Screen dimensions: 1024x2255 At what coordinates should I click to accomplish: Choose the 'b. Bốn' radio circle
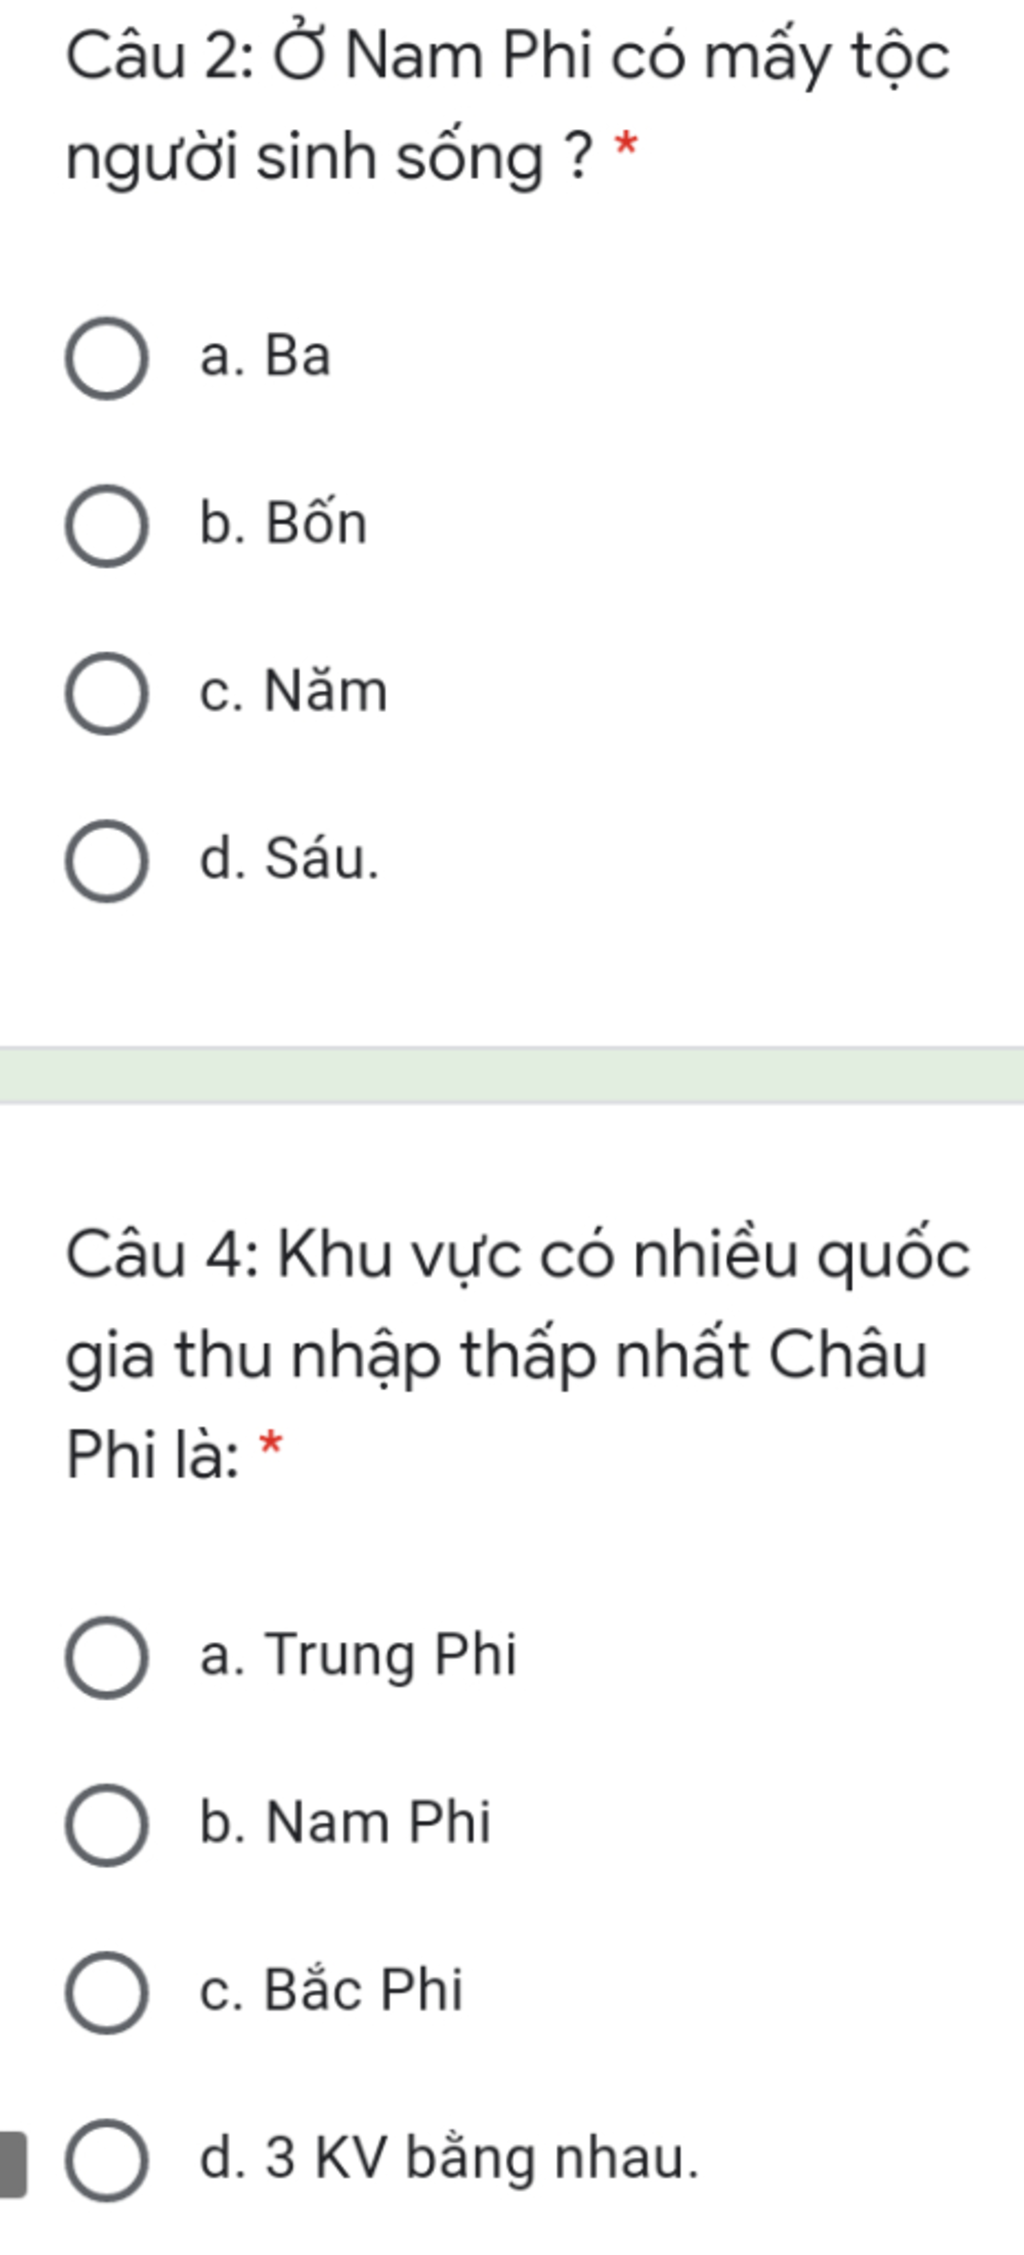pyautogui.click(x=107, y=526)
